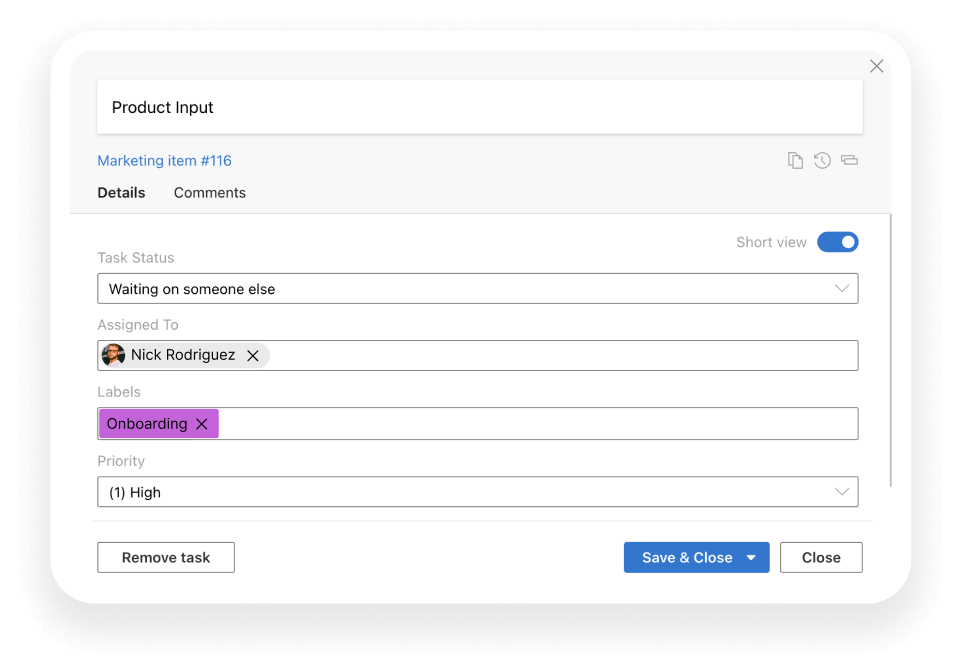This screenshot has width=960, height=672.
Task: Click the empty area of Labels field
Action: [538, 424]
